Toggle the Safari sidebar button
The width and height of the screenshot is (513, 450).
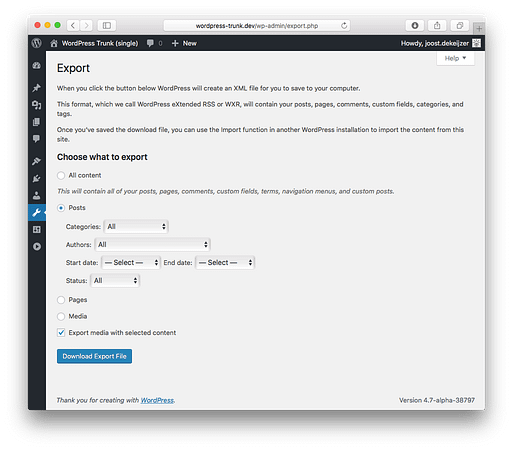point(107,25)
